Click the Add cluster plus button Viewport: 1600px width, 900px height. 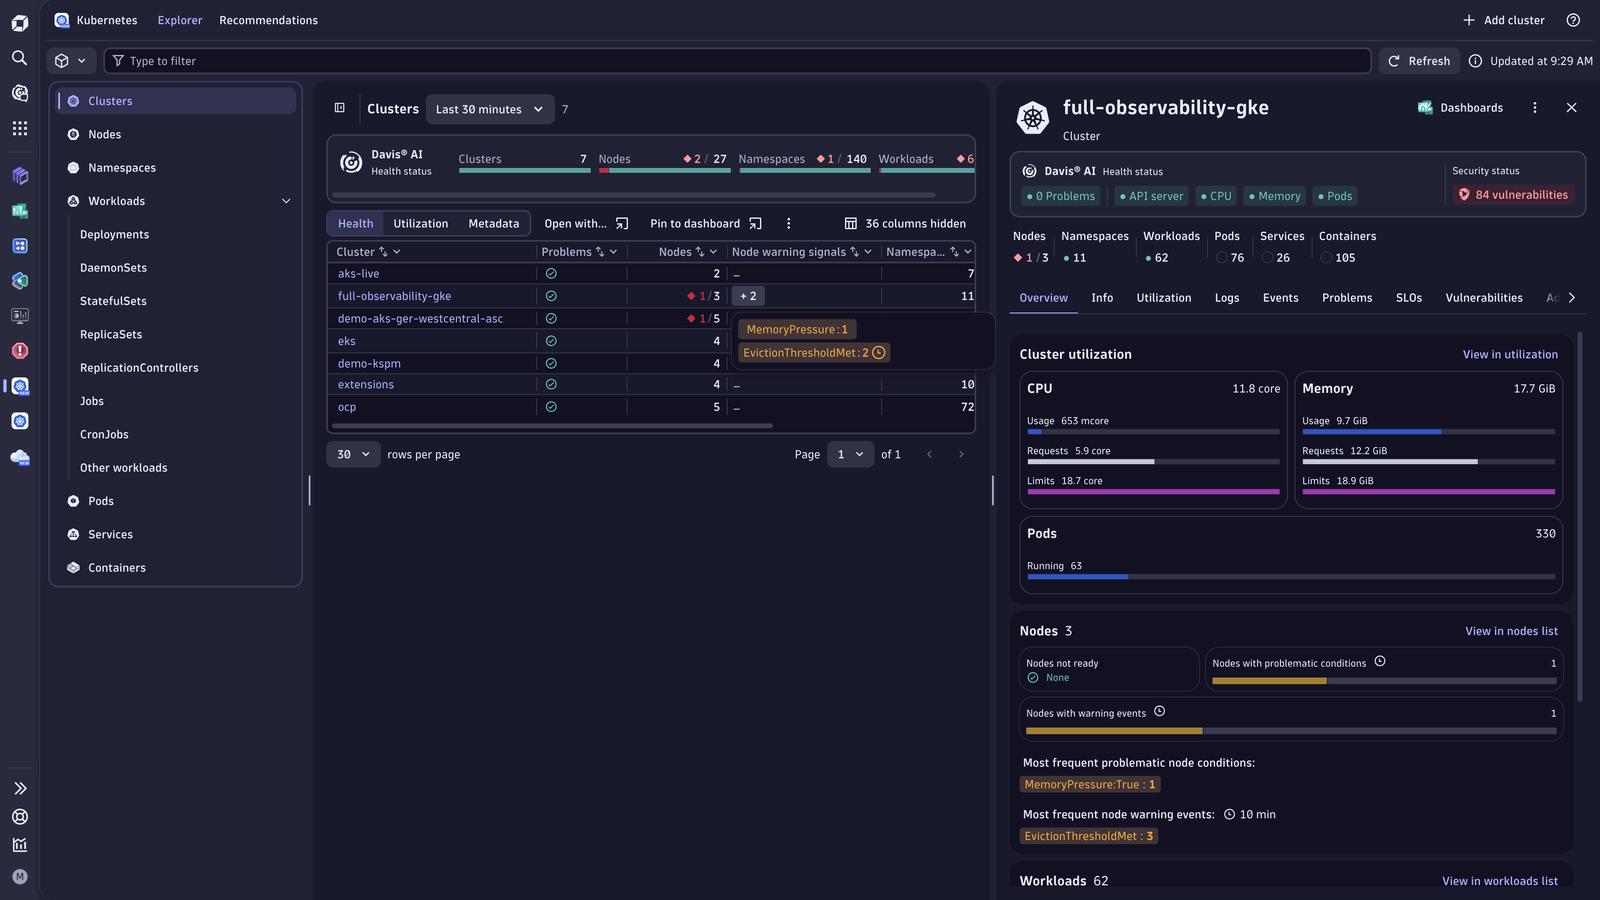(x=1504, y=20)
